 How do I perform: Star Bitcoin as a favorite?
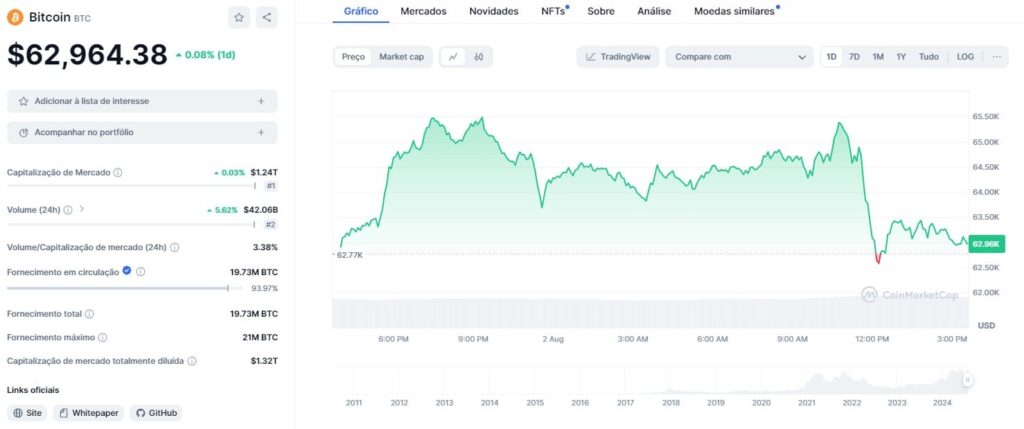[x=239, y=18]
